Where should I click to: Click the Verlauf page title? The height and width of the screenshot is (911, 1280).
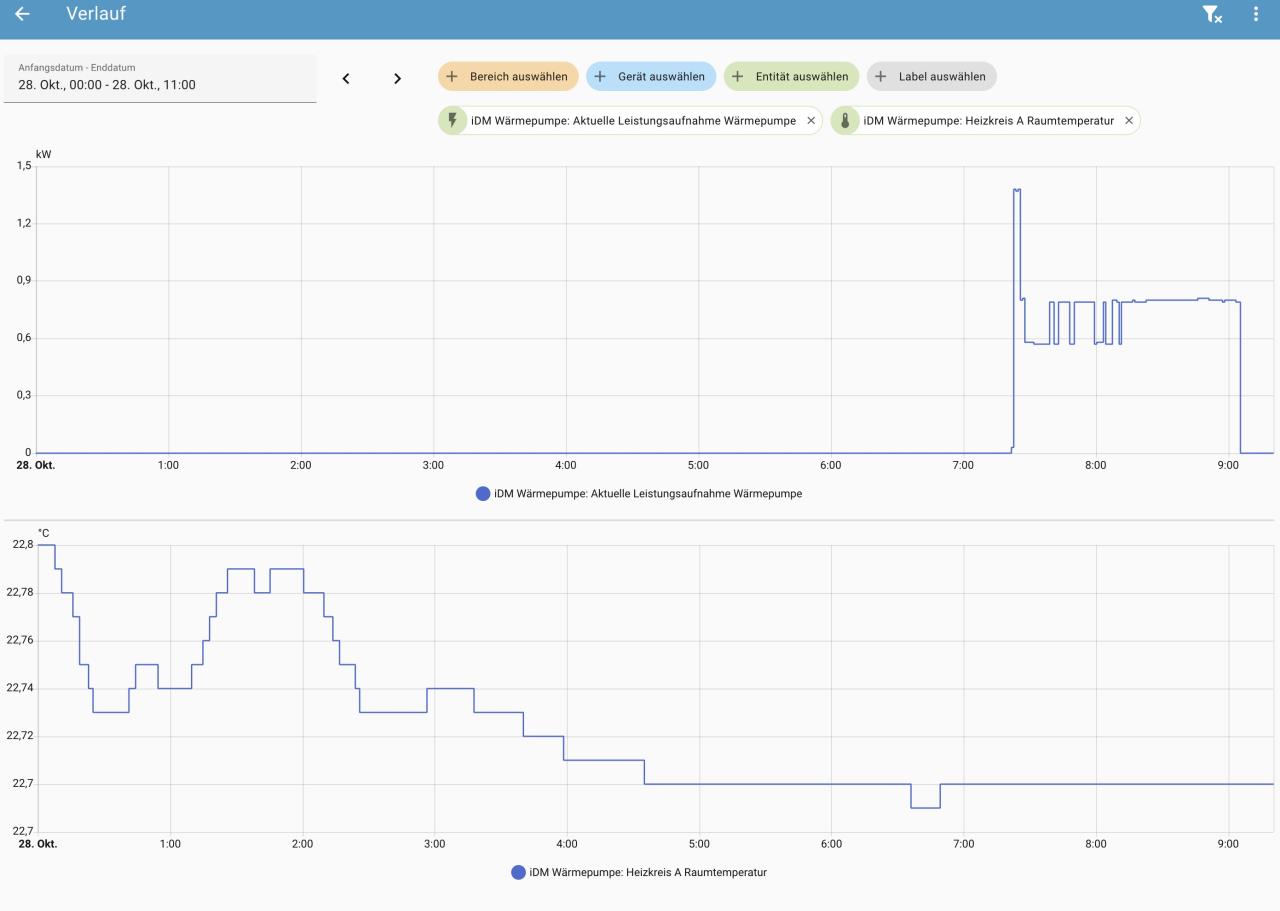point(96,14)
